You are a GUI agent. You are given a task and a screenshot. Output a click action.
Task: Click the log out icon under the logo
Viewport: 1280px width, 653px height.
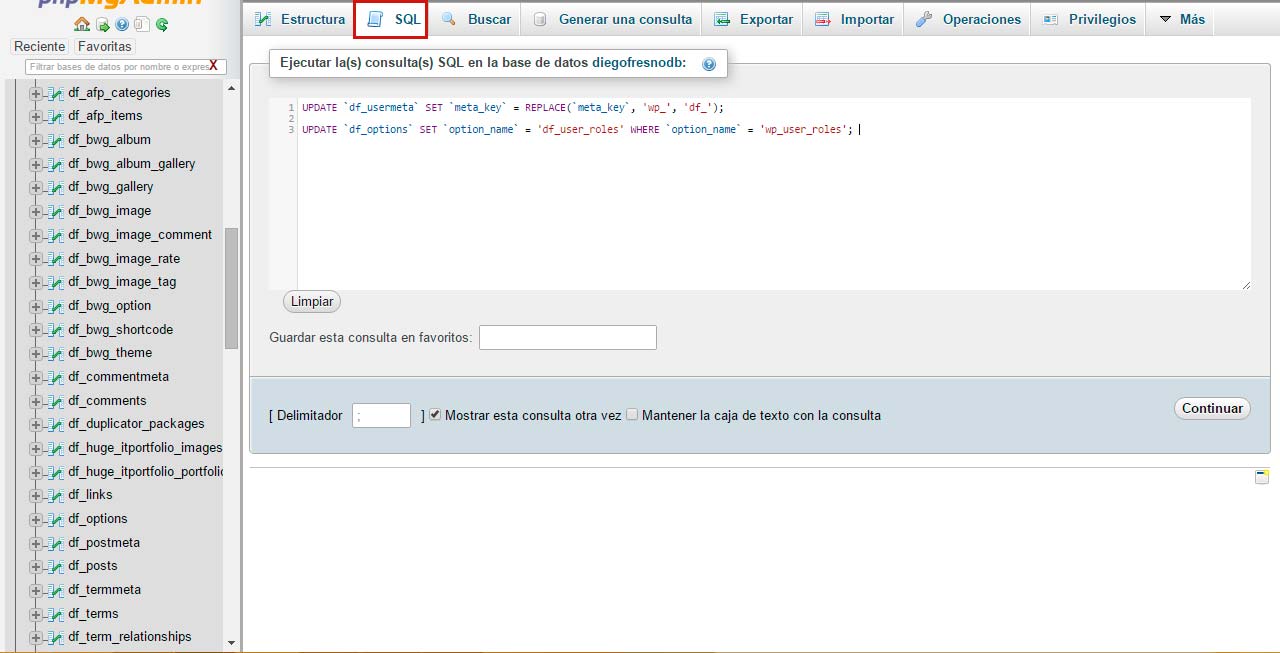point(102,25)
